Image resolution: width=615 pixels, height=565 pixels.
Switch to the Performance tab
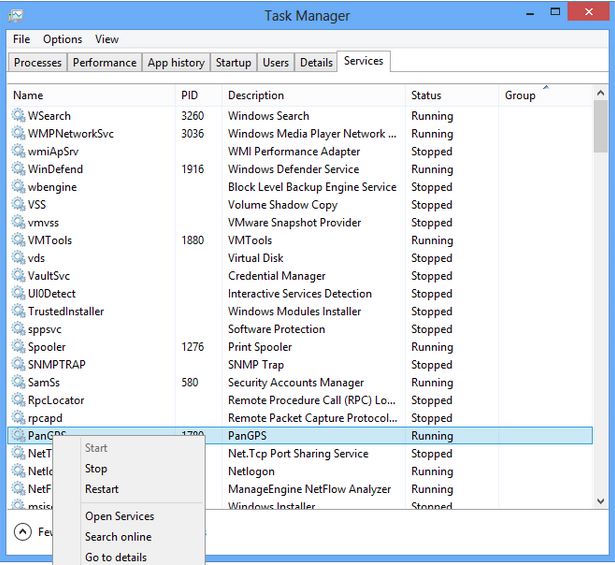coord(104,62)
